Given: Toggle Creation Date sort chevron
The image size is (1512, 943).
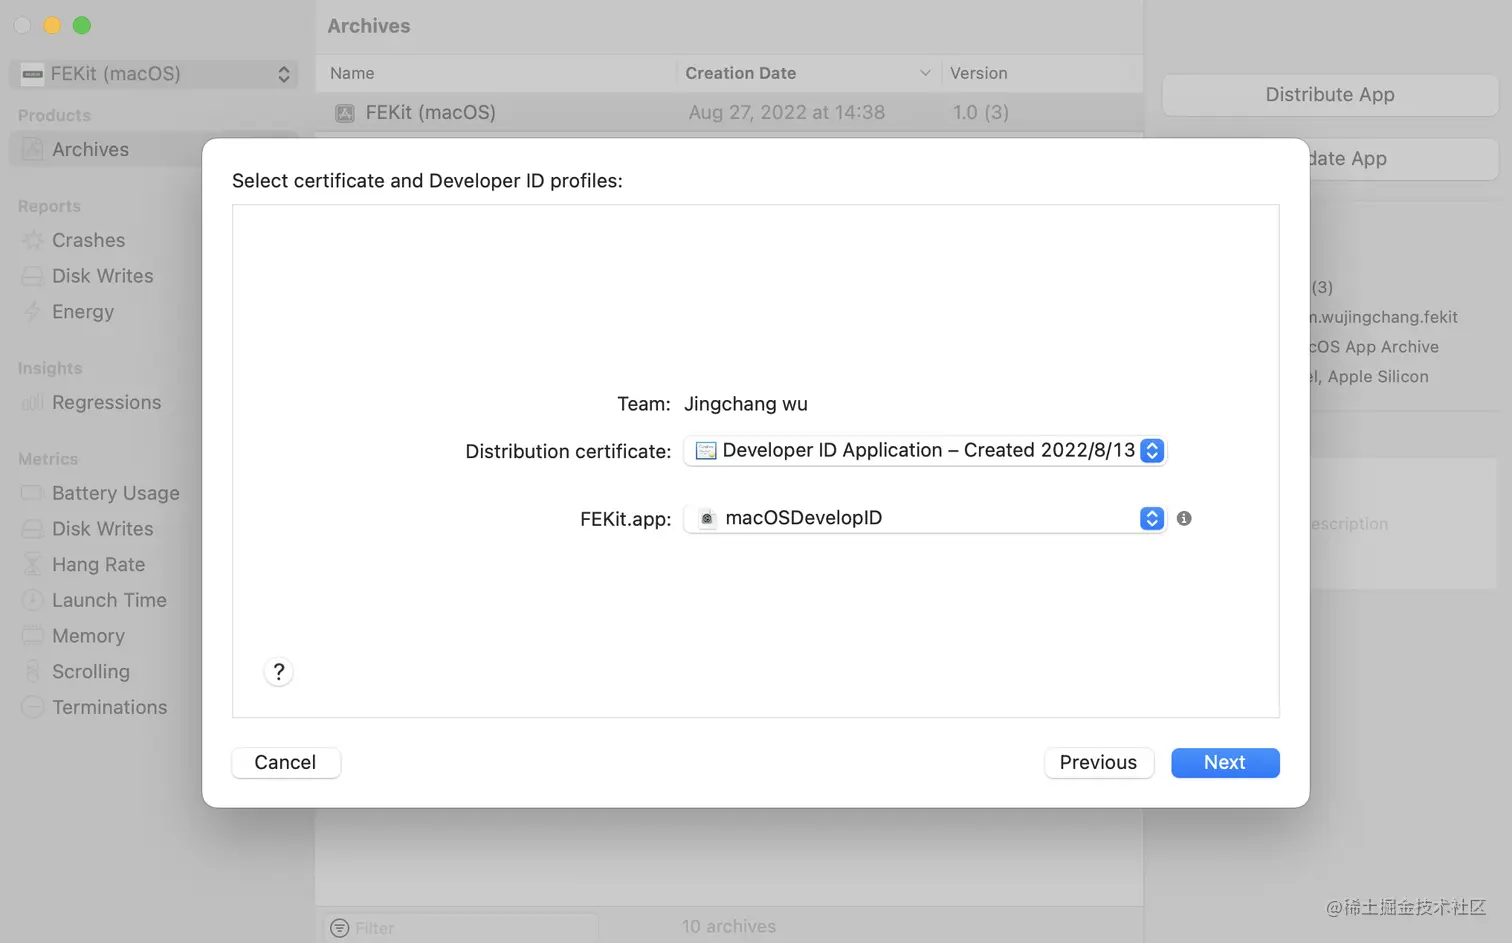Looking at the screenshot, I should (925, 73).
